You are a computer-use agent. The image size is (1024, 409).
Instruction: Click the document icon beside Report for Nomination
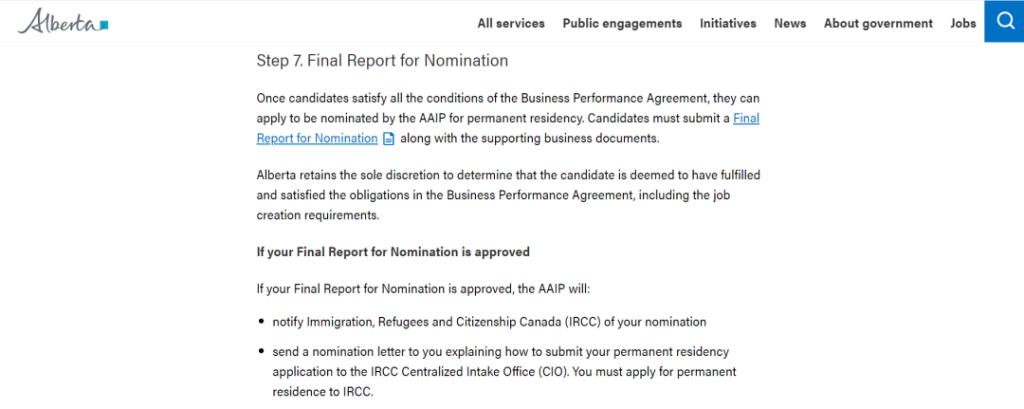(389, 139)
